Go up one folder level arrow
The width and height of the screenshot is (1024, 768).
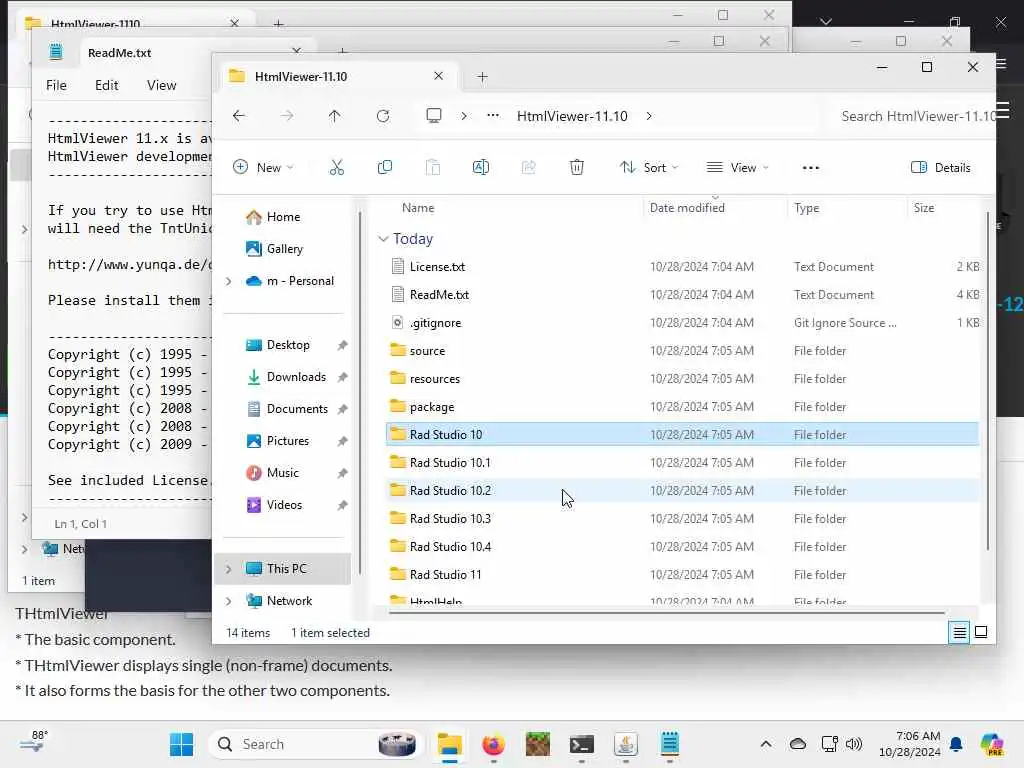pyautogui.click(x=334, y=116)
